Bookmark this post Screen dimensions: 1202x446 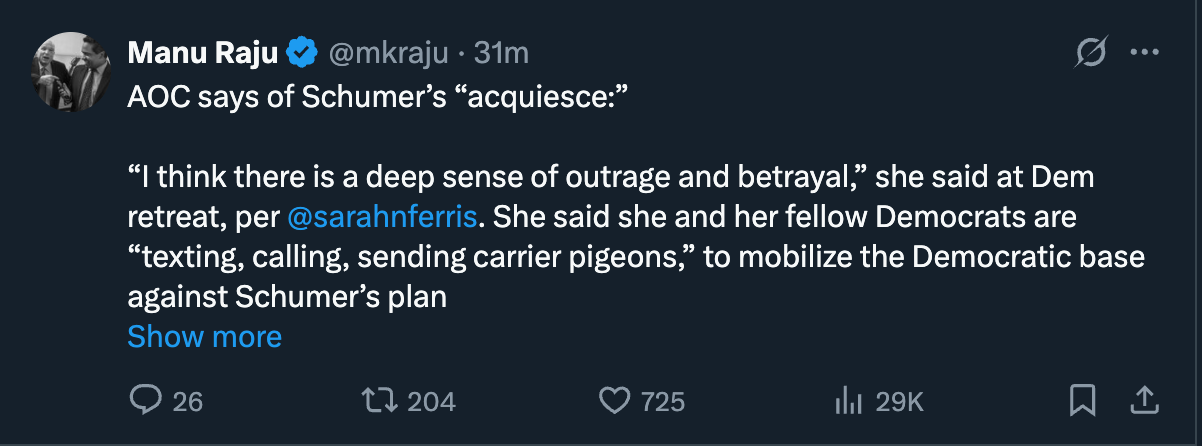click(x=1083, y=401)
